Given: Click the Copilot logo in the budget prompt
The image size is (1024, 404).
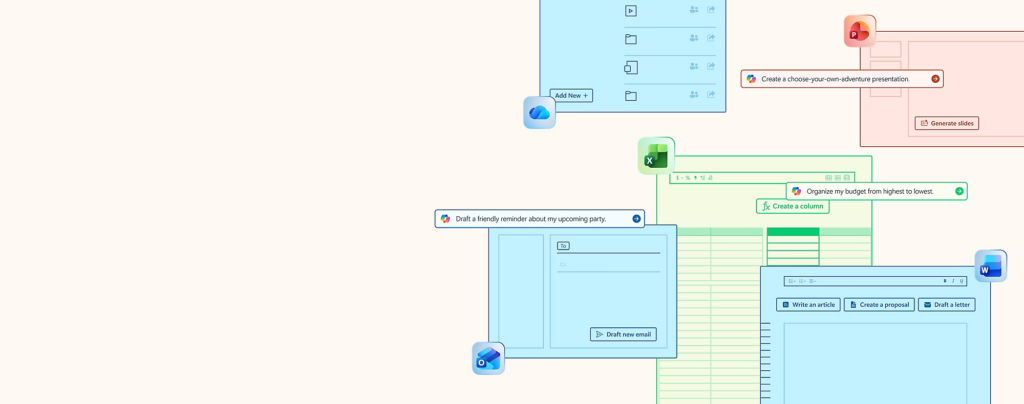Looking at the screenshot, I should (796, 191).
